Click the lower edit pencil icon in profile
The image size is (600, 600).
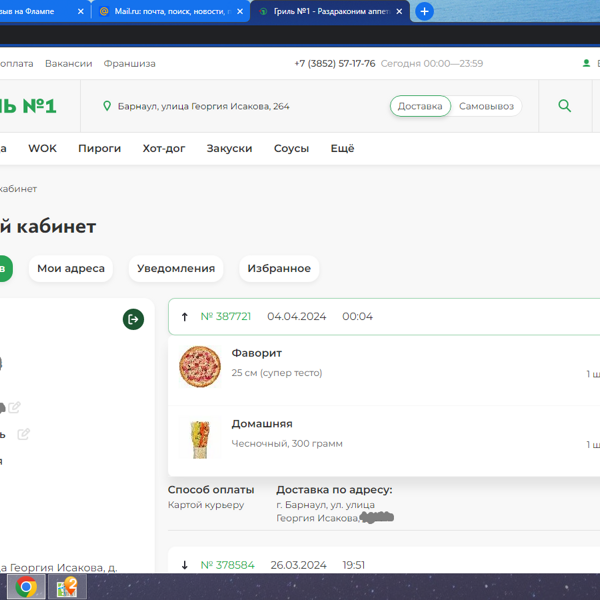[x=23, y=434]
